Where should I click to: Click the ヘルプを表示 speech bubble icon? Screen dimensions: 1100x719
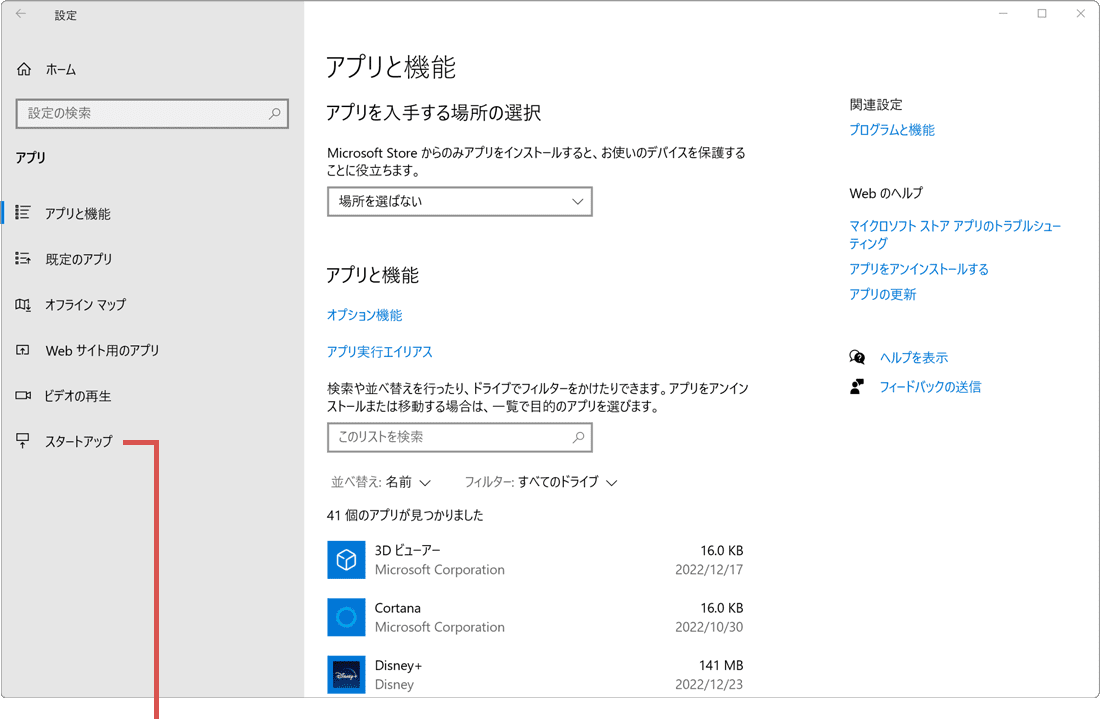(858, 356)
